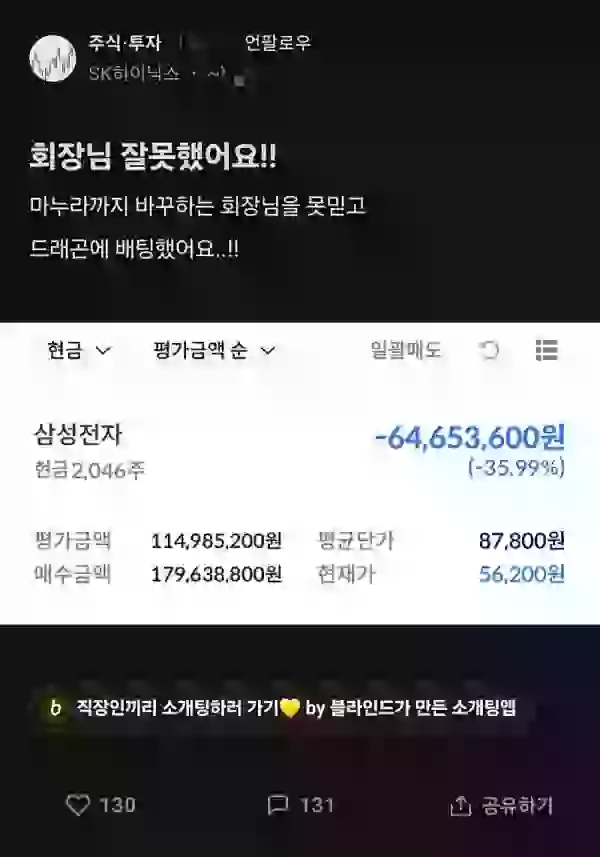Tap the yellow b logo in banner
Viewport: 600px width, 857px height.
[55, 708]
